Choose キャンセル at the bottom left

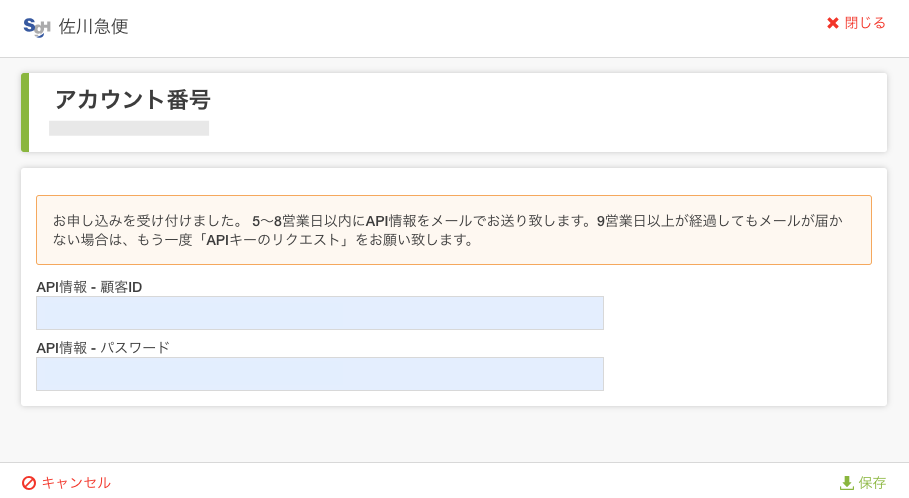point(76,483)
